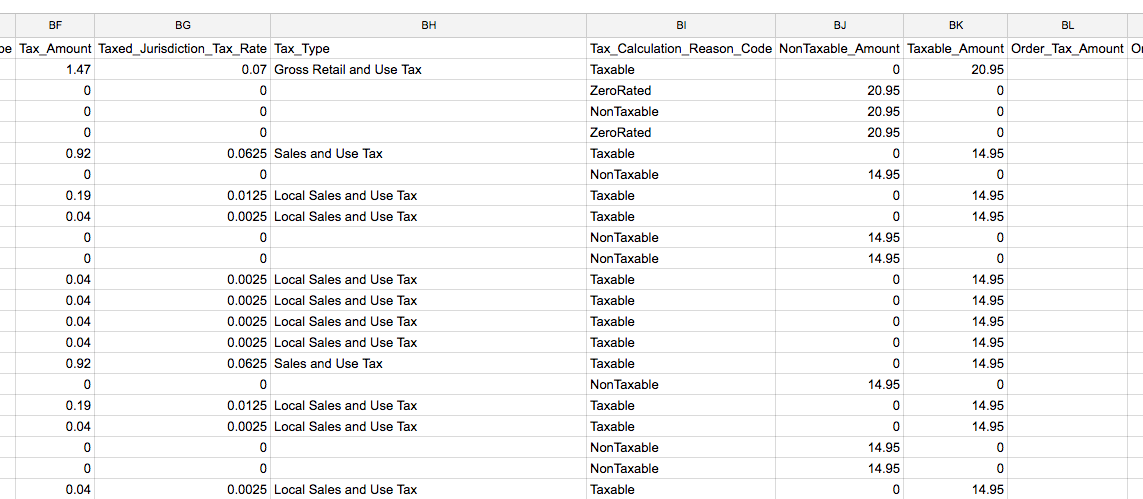Select the NonTaxable_Amount 0 in the Gross Retail row
This screenshot has height=499, width=1143.
coord(839,70)
